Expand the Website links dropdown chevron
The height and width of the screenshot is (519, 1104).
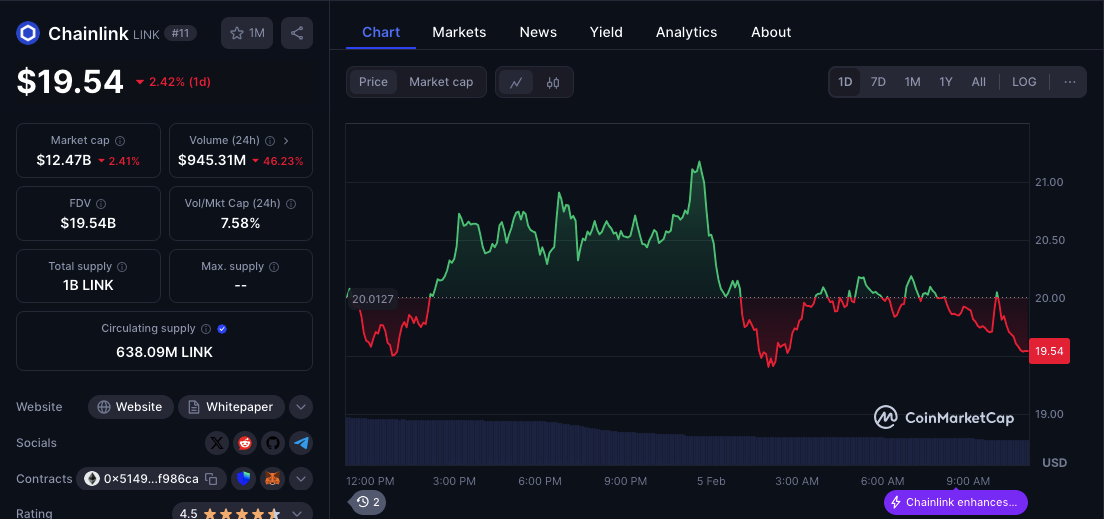point(301,407)
